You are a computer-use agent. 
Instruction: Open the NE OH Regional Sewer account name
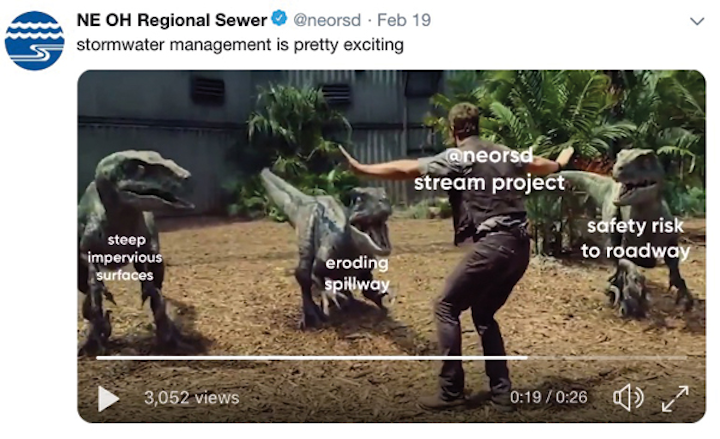click(172, 20)
